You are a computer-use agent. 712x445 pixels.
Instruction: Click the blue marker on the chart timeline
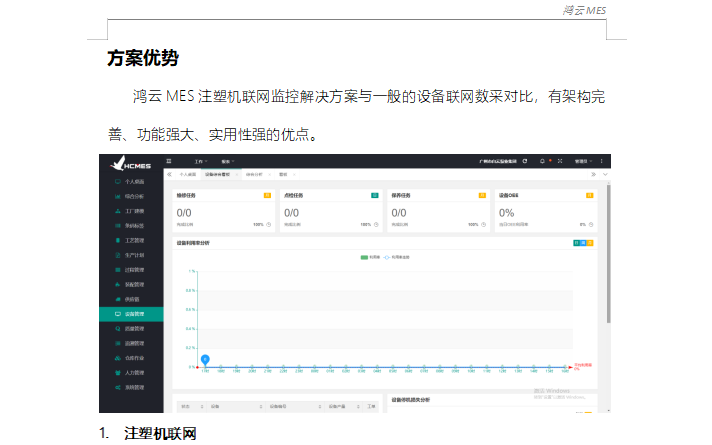(x=205, y=359)
